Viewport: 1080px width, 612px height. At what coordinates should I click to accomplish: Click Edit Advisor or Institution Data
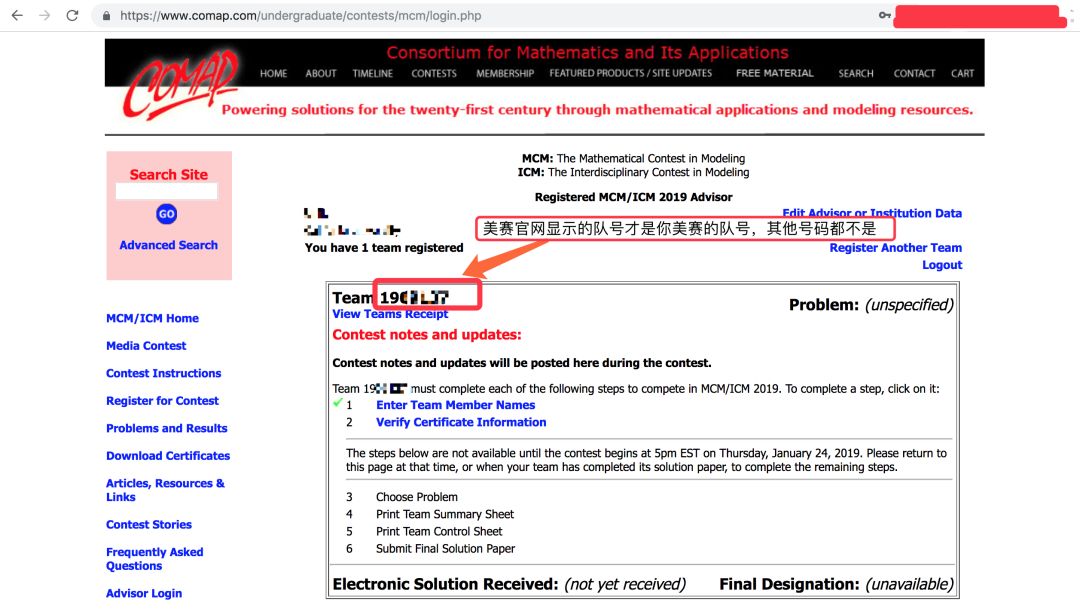click(x=872, y=213)
